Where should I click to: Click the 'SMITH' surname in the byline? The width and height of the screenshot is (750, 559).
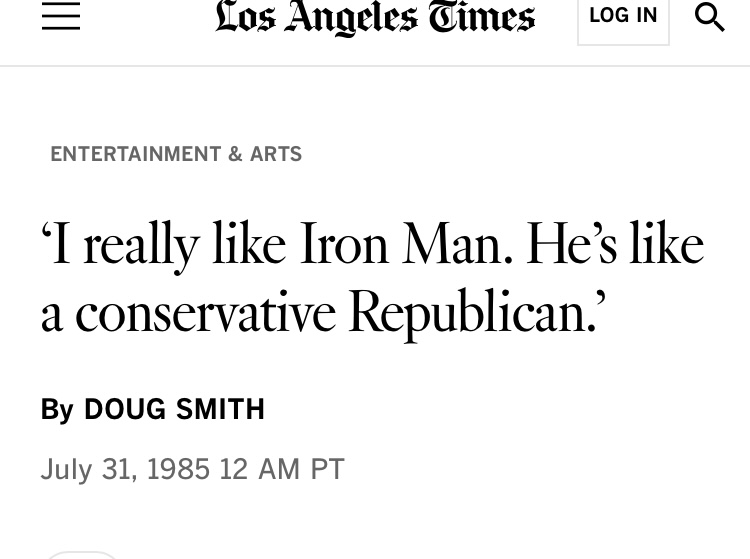[x=221, y=409]
